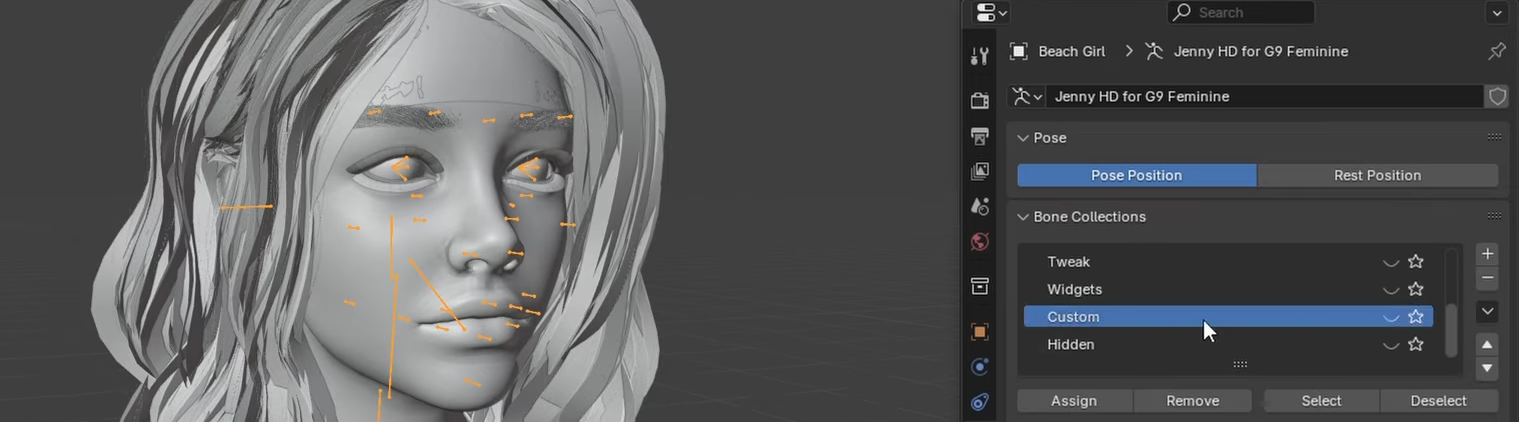Screen dimensions: 1519x422
Task: Open the Object Constraints properties tab icon
Action: 980,402
